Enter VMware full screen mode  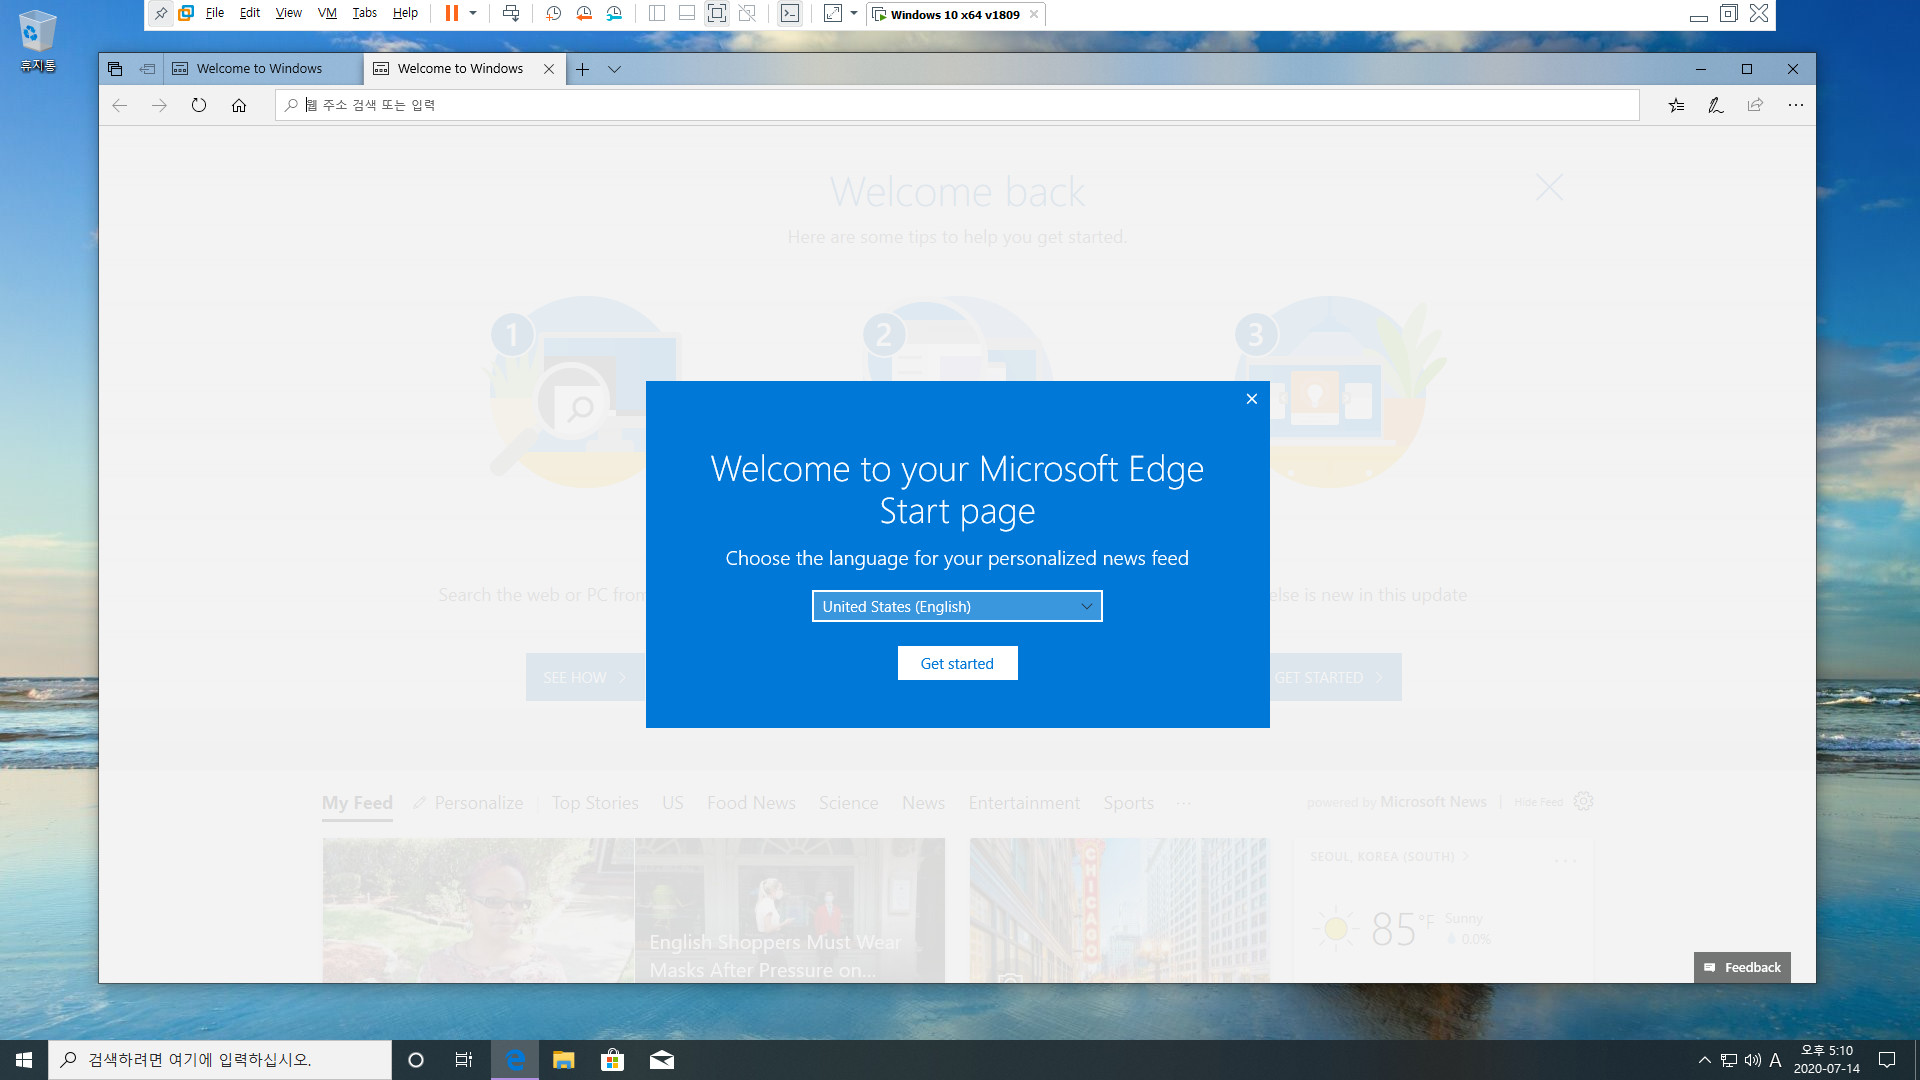pyautogui.click(x=717, y=14)
